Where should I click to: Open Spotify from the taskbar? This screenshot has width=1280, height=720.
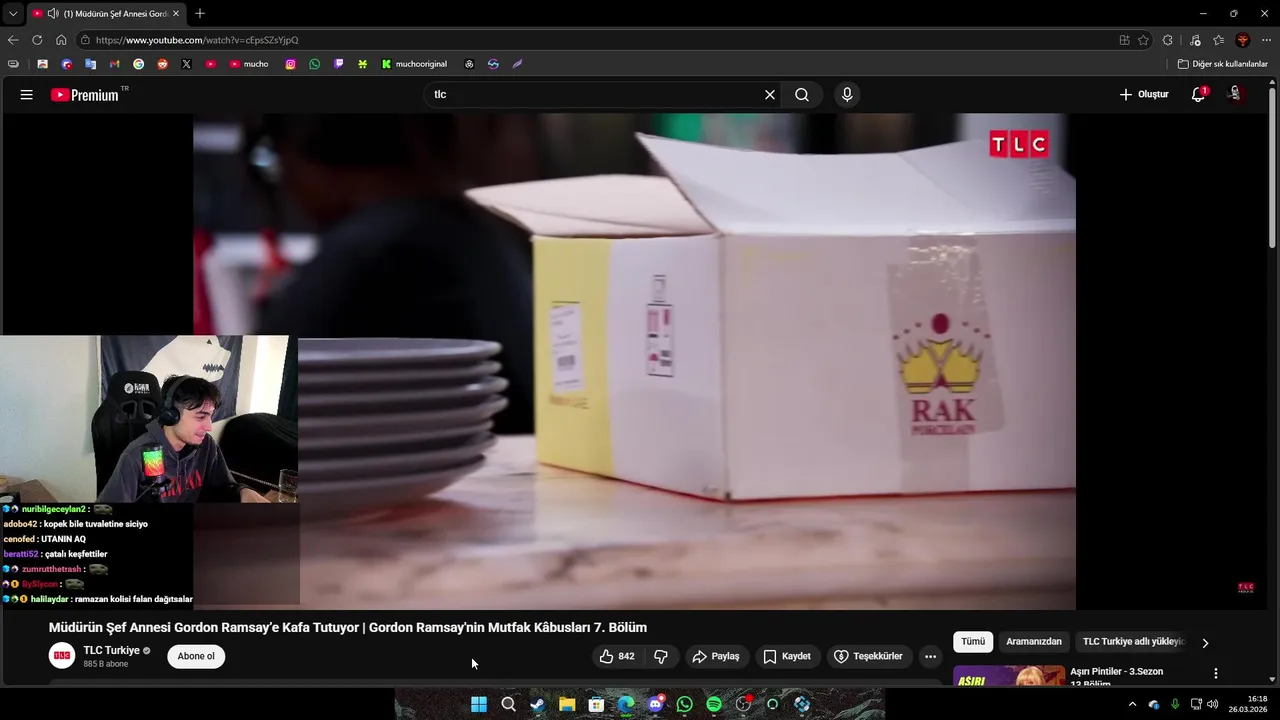point(714,704)
